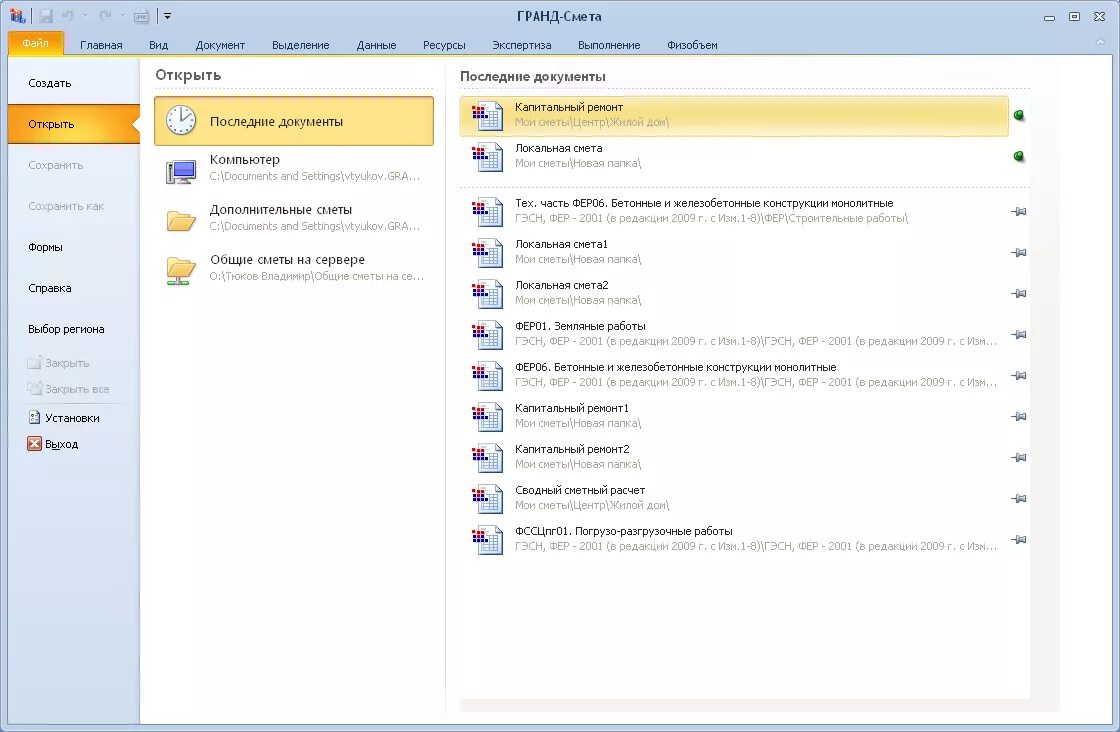Switch to the Выделение tab
Viewport: 1120px width, 732px height.
point(301,45)
